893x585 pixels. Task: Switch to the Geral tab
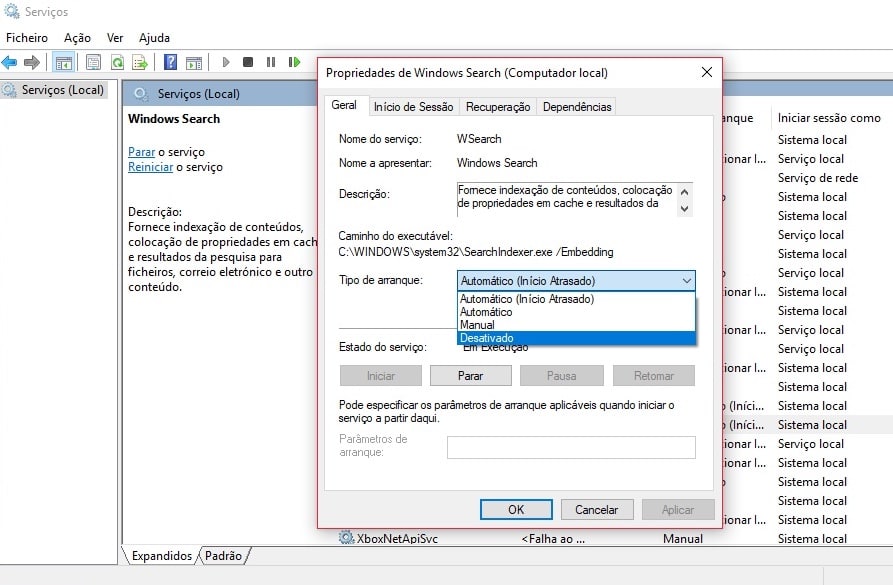(344, 105)
